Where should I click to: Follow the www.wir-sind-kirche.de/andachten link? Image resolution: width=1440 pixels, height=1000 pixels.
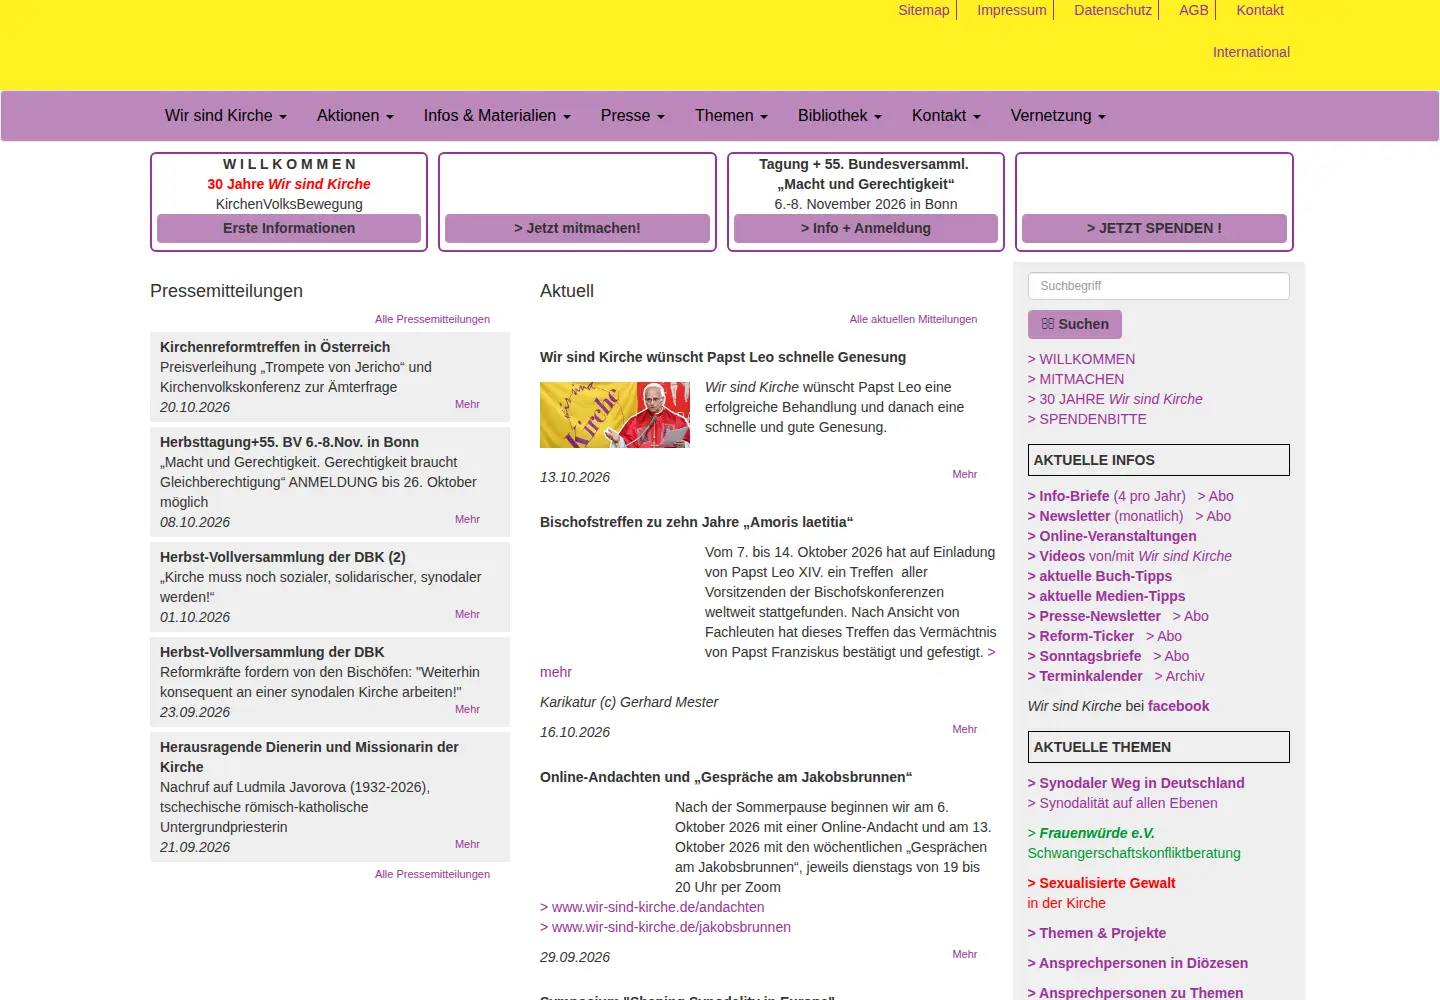coord(652,907)
